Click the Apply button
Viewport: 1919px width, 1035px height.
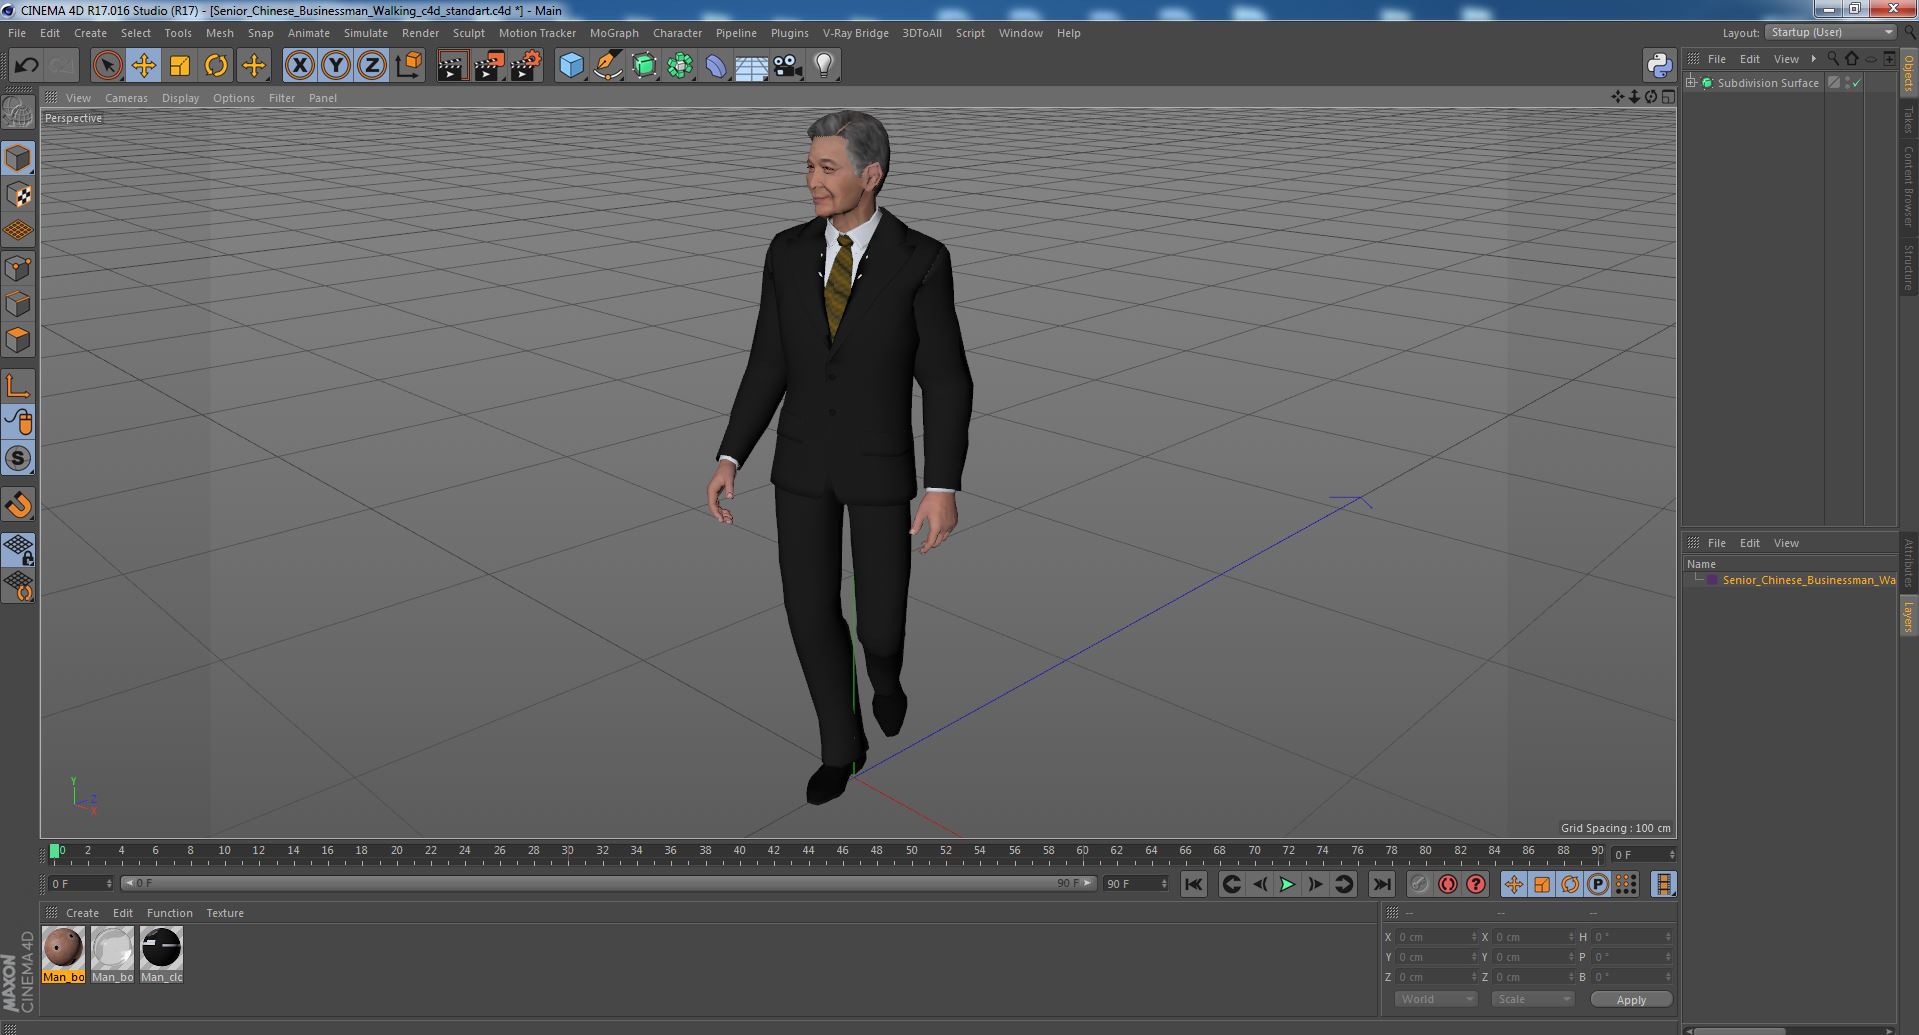tap(1631, 999)
